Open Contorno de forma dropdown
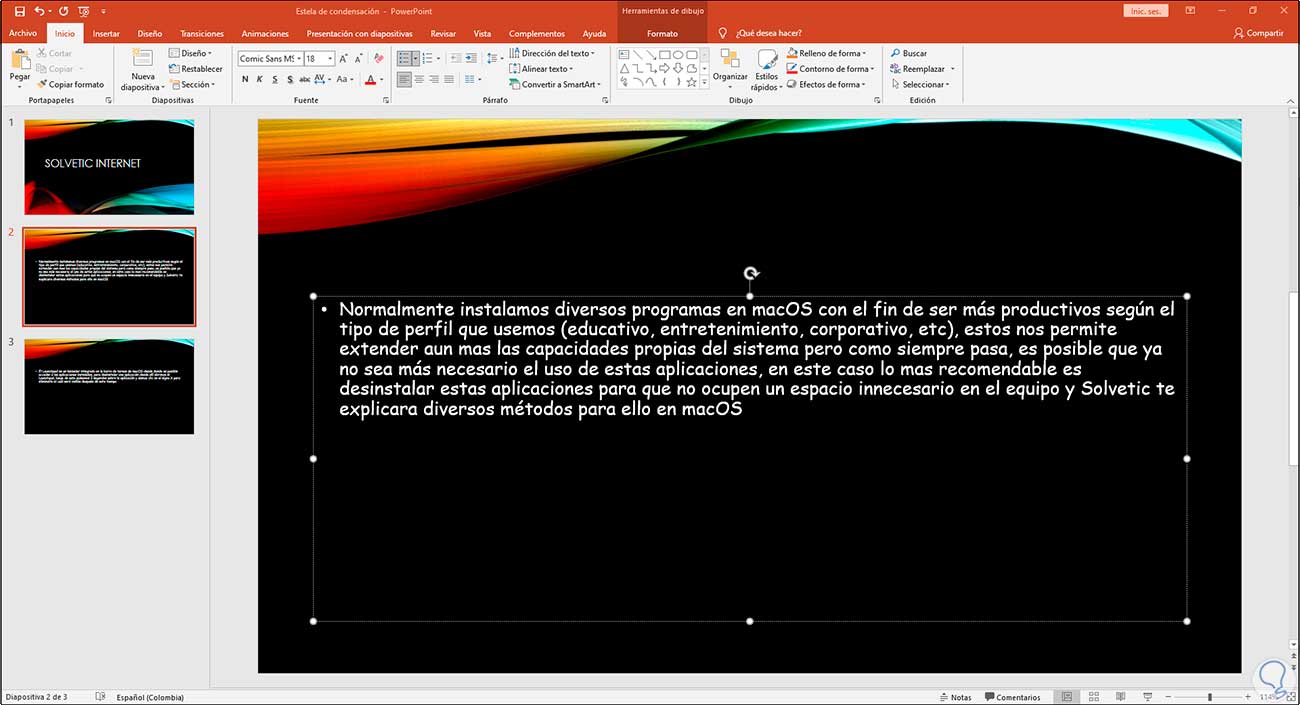Screen dimensions: 1300x705 point(831,69)
